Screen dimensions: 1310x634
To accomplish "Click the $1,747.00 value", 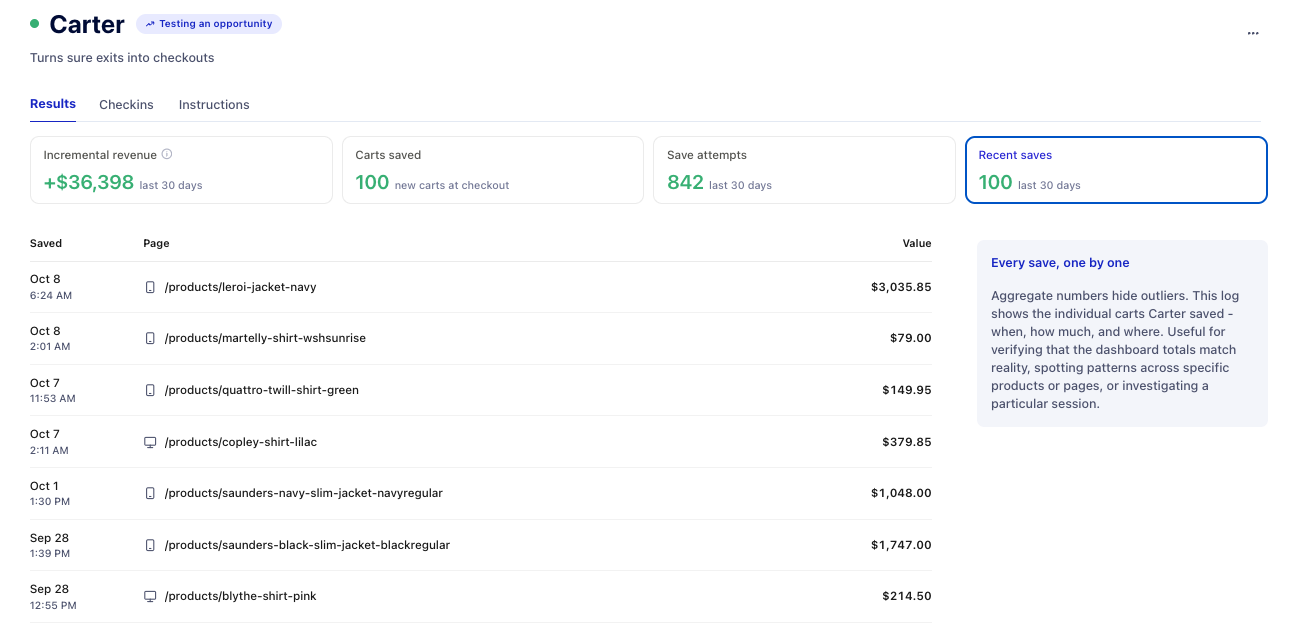I will [x=901, y=545].
